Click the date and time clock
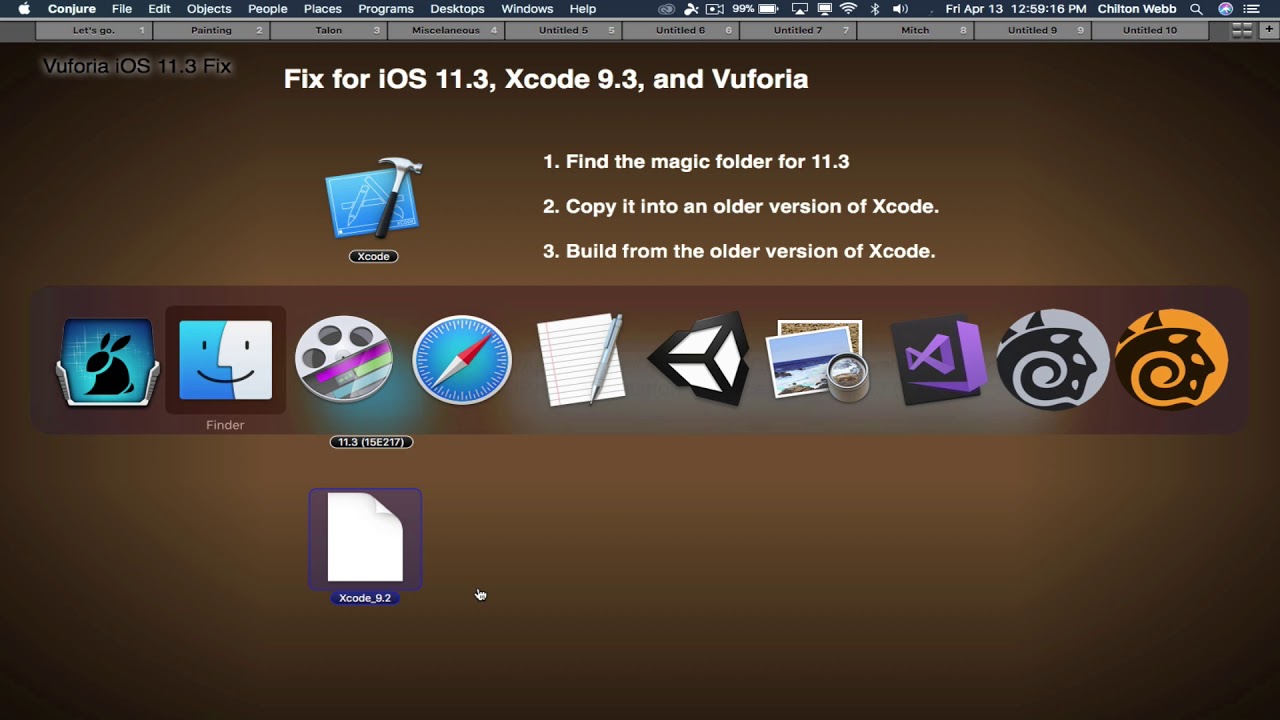The image size is (1280, 720). coord(1015,9)
